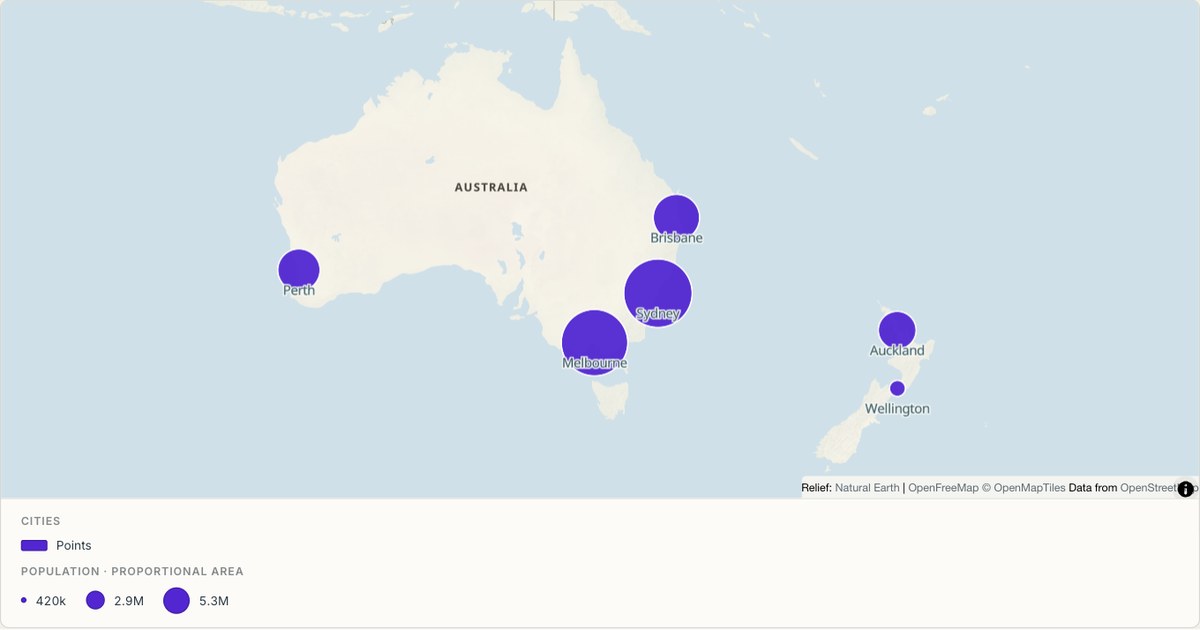Click the Points legend label
This screenshot has height=630, width=1200.
tap(74, 546)
